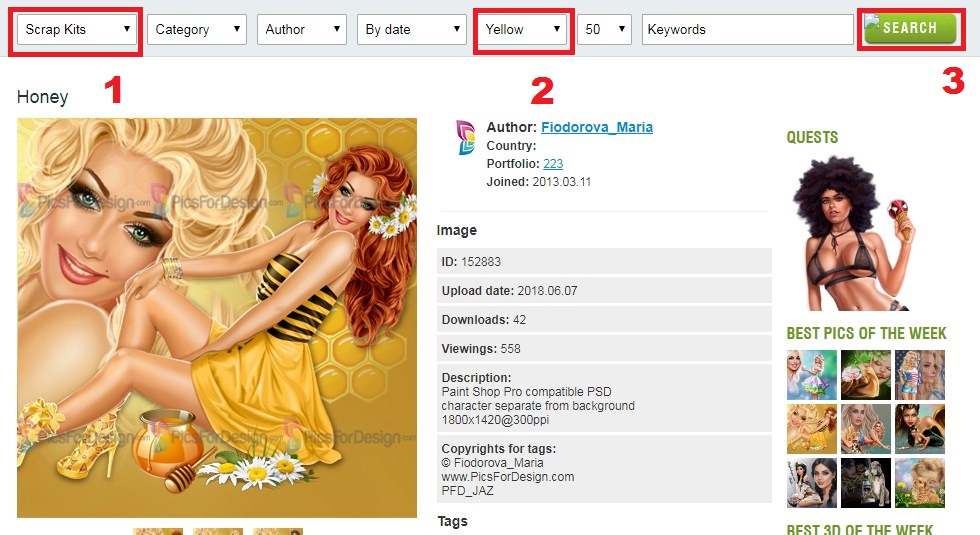Image resolution: width=980 pixels, height=535 pixels.
Task: Click the 1800x1420@300ppi description text
Action: pos(495,420)
